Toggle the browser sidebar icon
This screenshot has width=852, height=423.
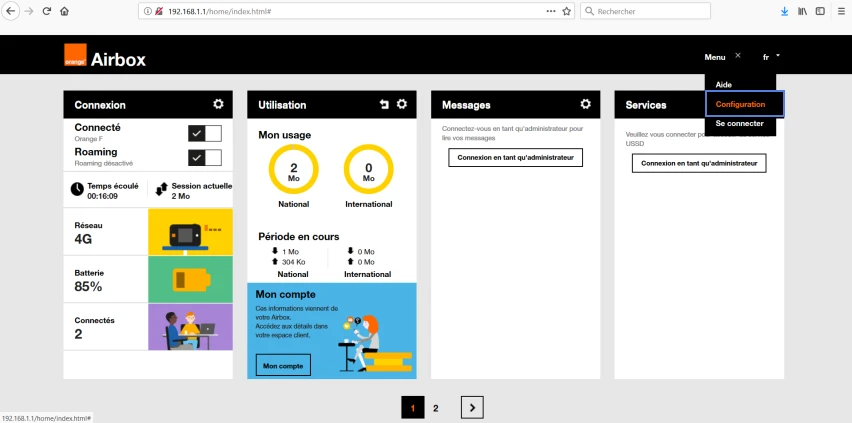(820, 11)
